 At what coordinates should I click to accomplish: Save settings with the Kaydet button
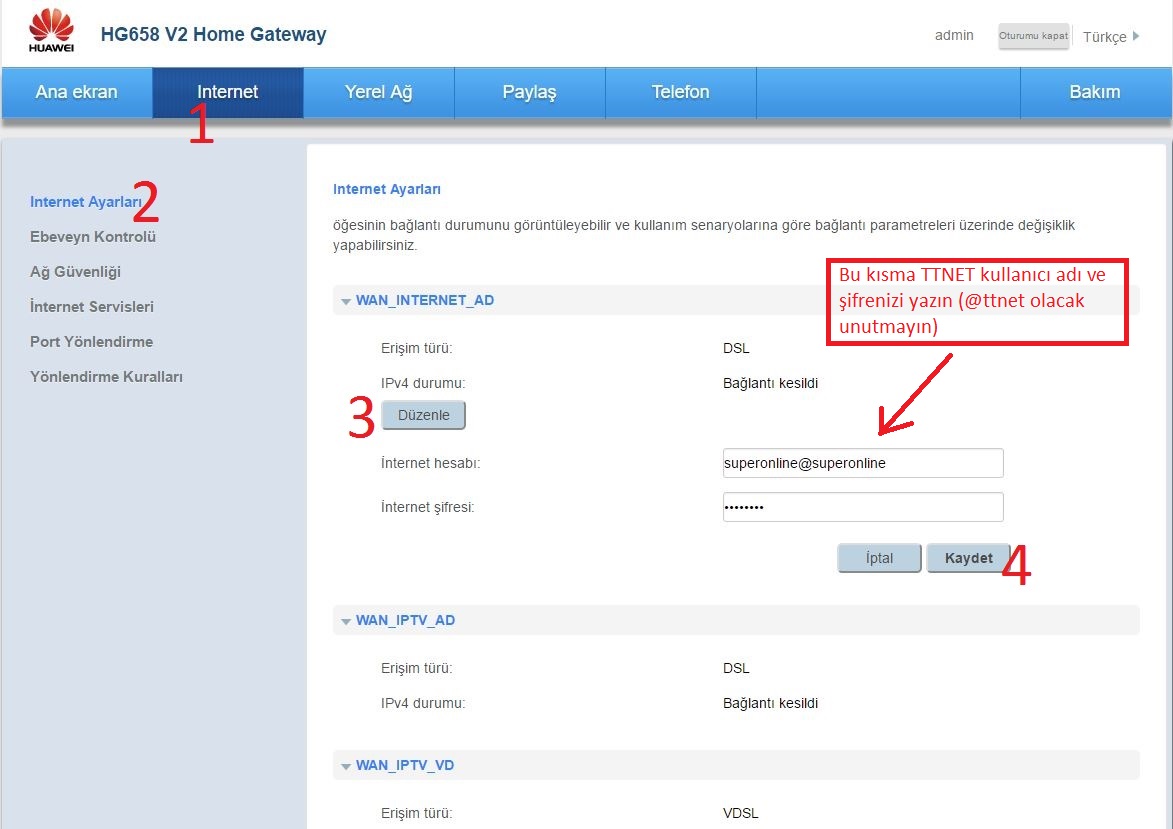click(x=968, y=558)
